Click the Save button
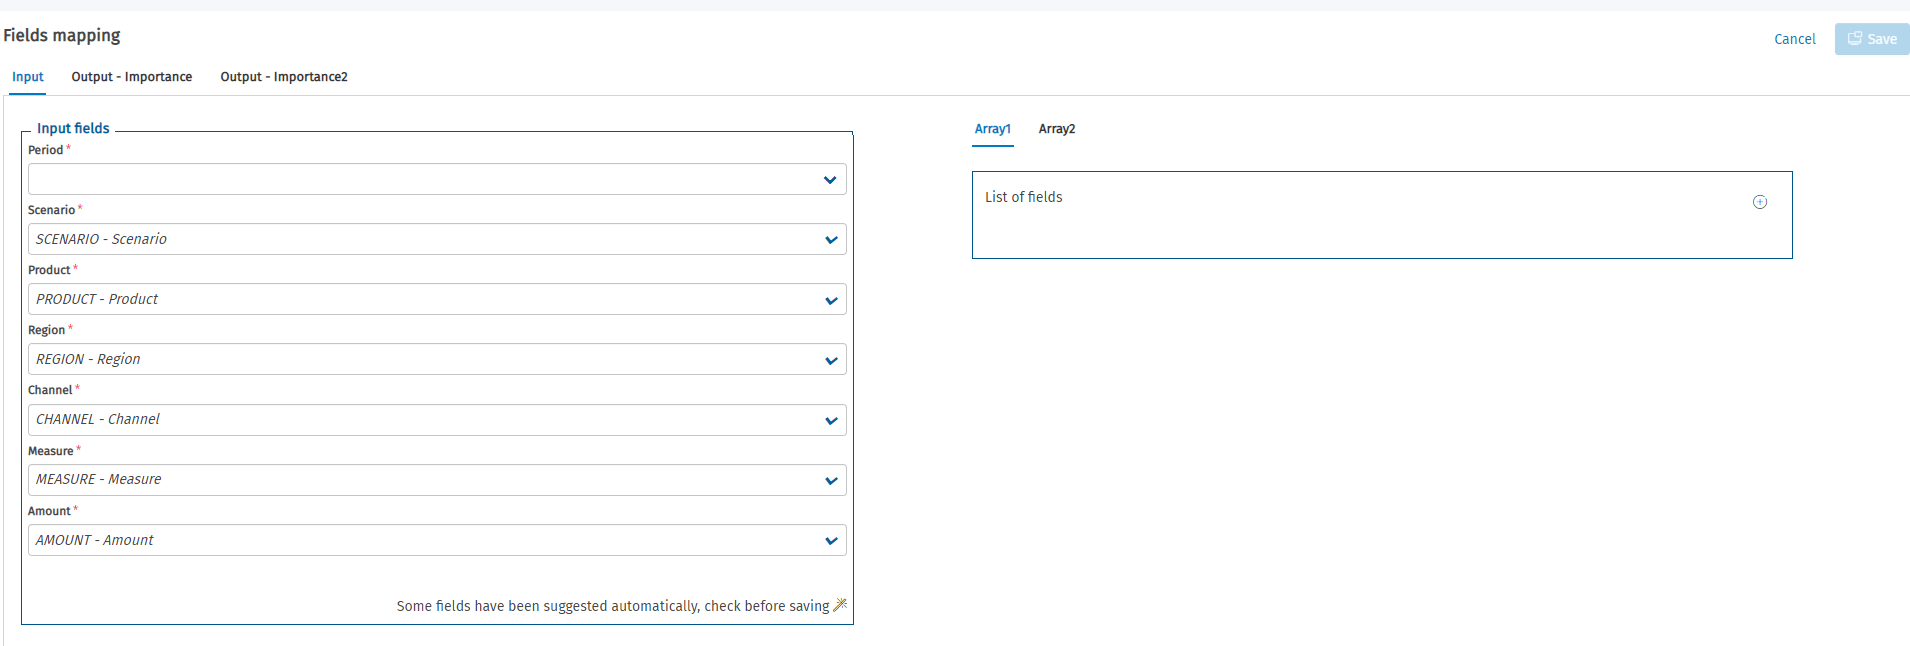This screenshot has width=1910, height=646. [1872, 39]
